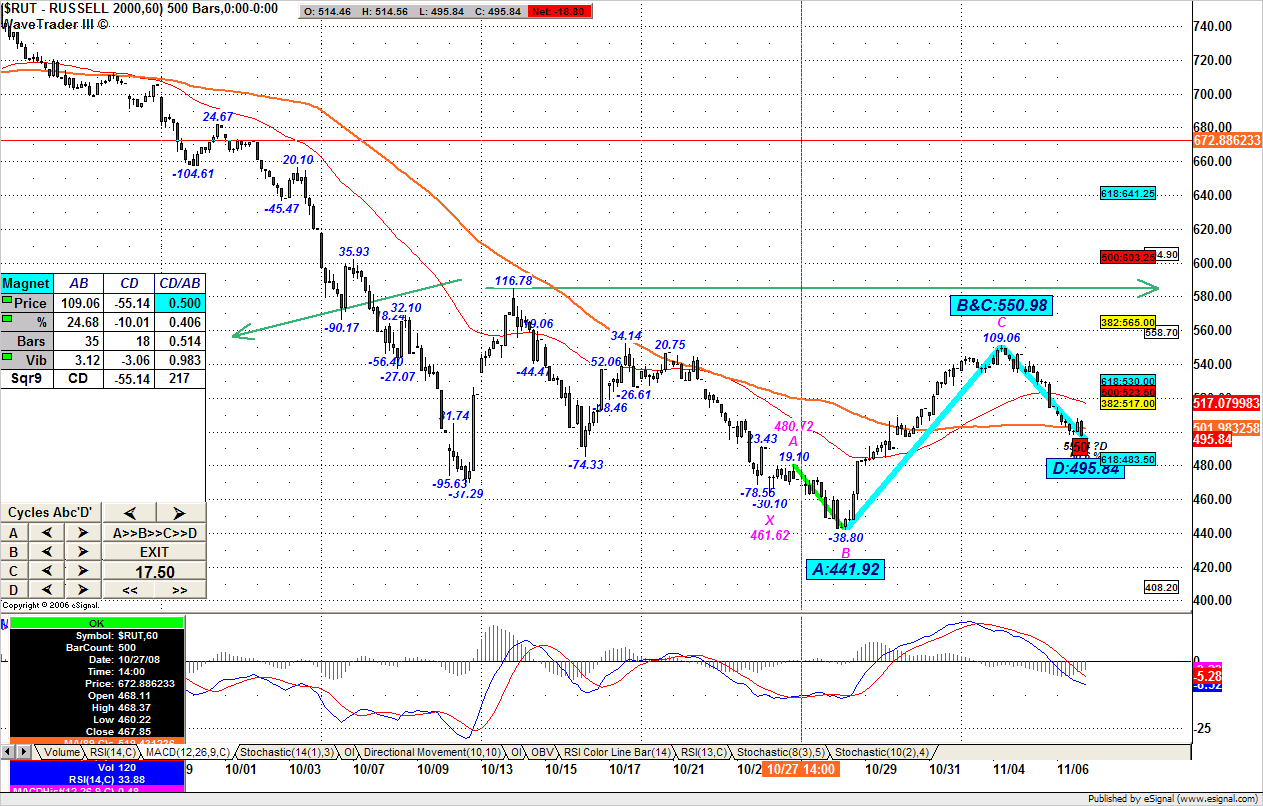Click the B label button in panel
Screen dimensions: 1263x806
pyautogui.click(x=14, y=551)
